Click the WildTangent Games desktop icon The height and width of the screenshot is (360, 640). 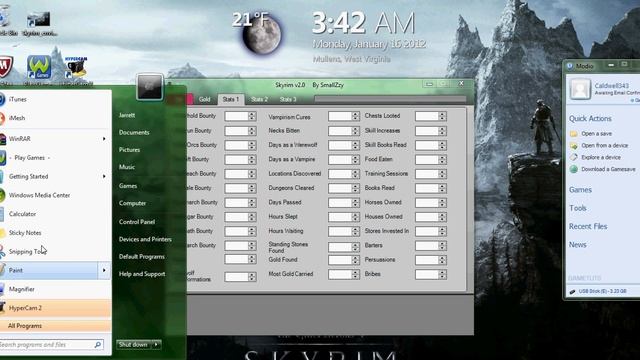[x=39, y=67]
